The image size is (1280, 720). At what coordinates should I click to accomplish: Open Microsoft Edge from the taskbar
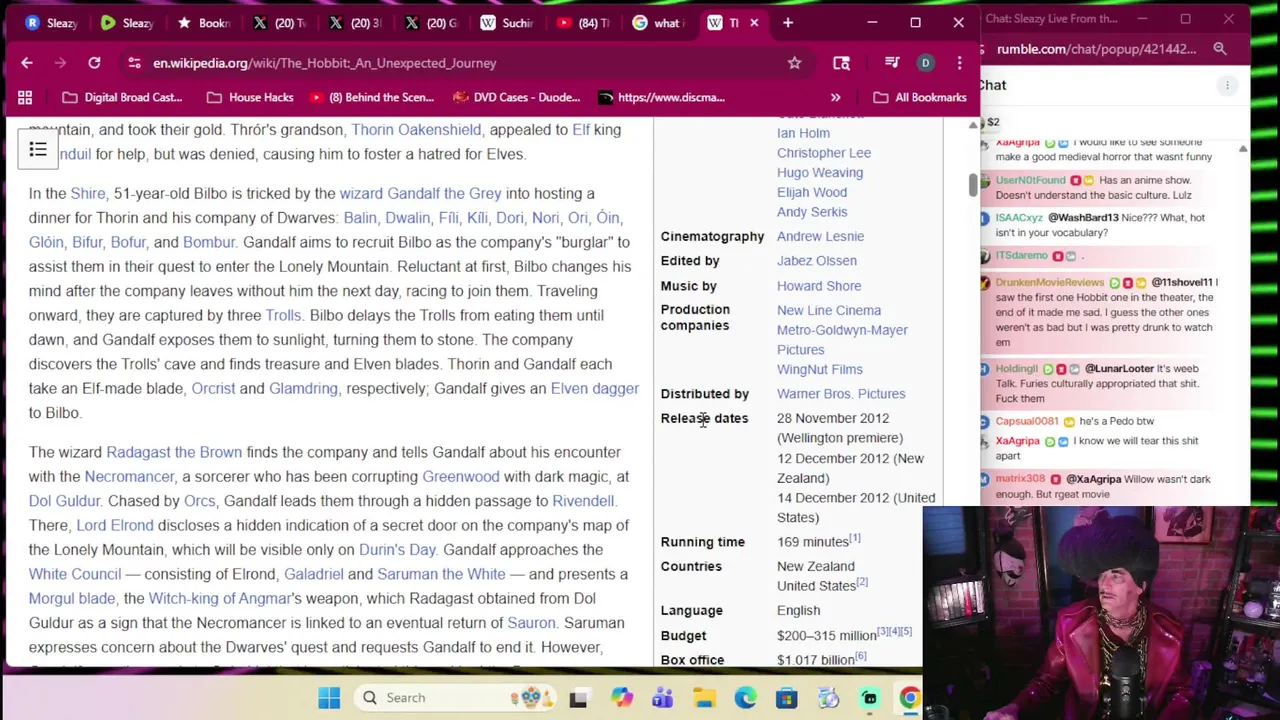tap(746, 698)
